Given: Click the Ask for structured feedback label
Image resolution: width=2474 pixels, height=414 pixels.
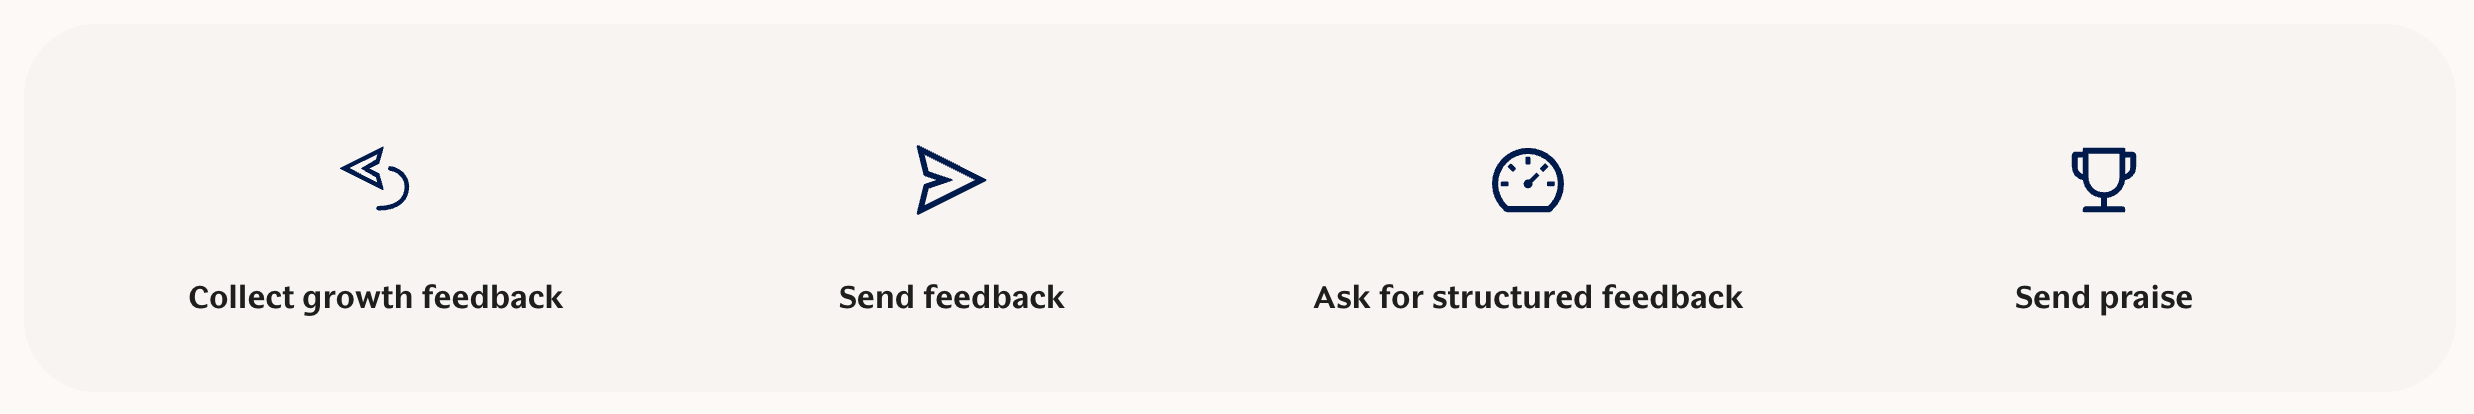Looking at the screenshot, I should pos(1527,297).
